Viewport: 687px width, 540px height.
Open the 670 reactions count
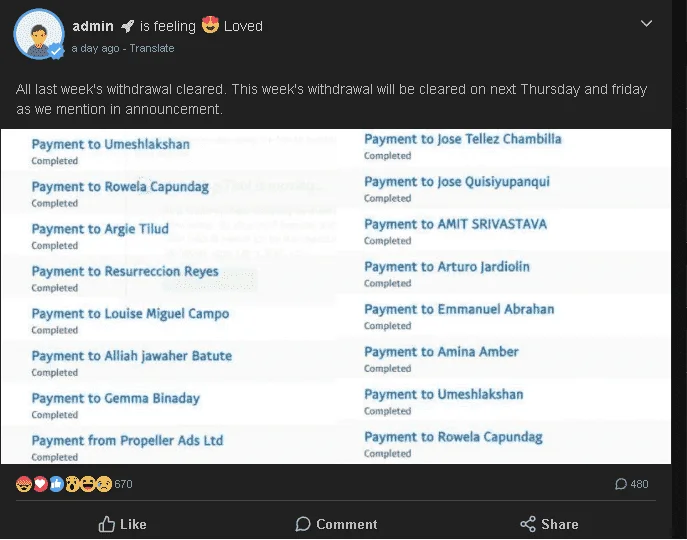tap(123, 484)
